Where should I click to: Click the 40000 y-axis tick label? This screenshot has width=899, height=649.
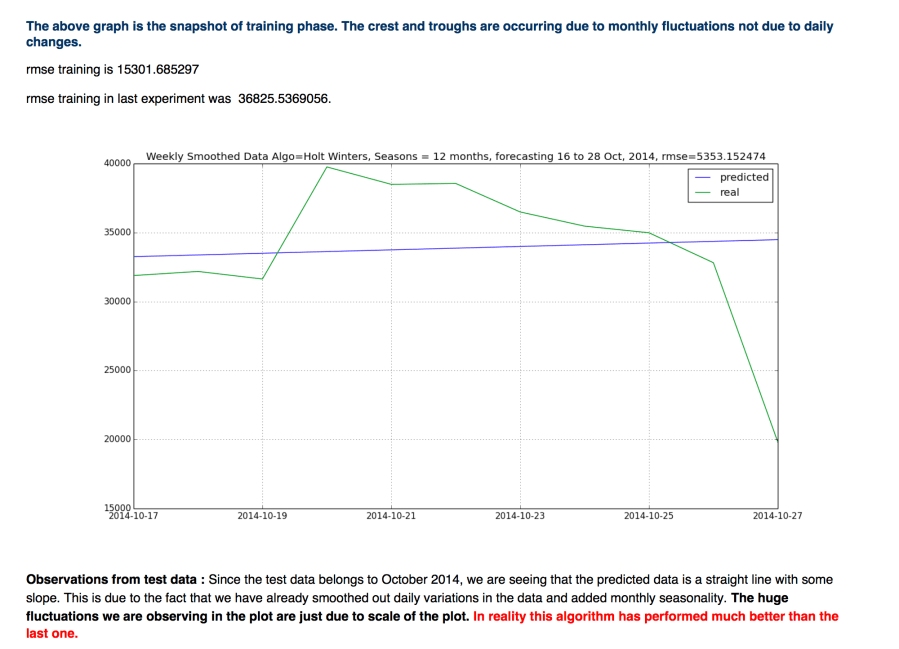117,163
